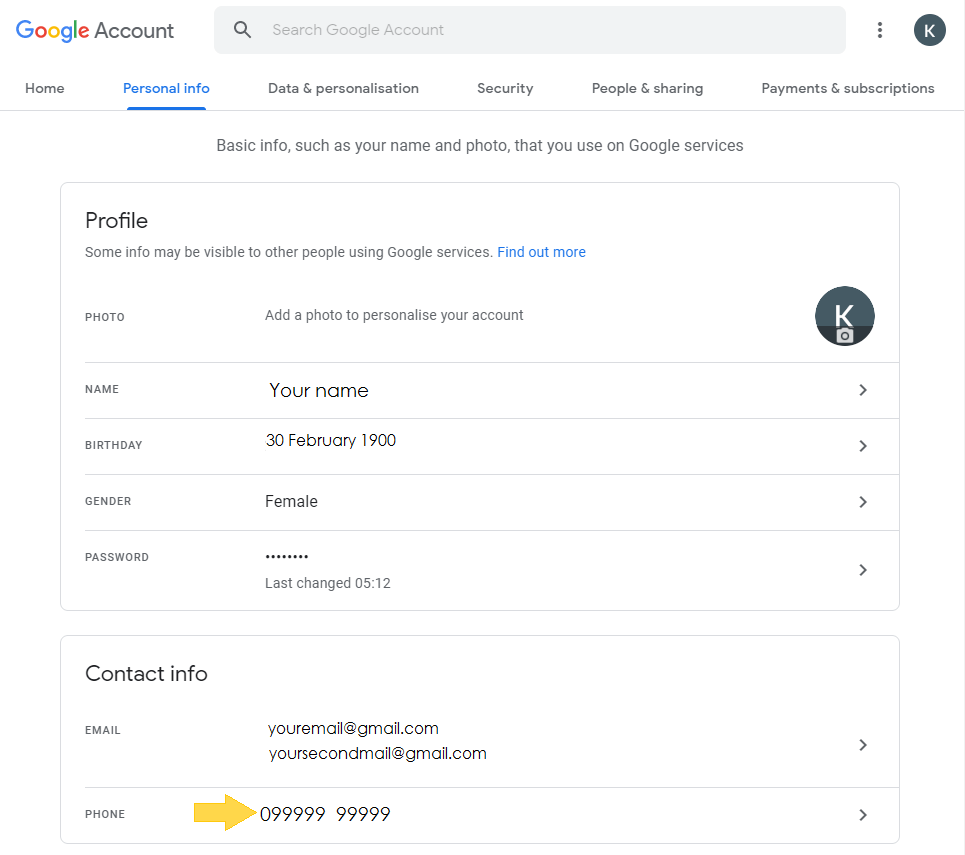
Task: Expand the Gender row chevron
Action: click(x=862, y=502)
